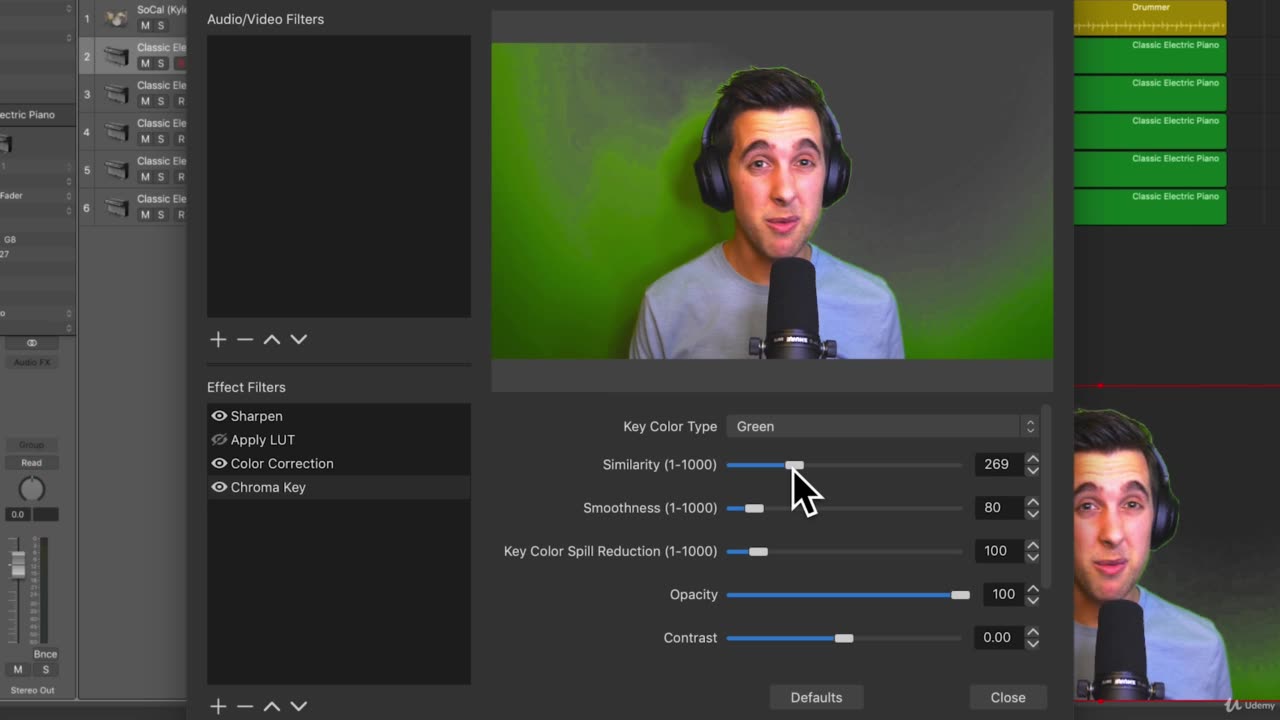
Task: Move Audio/Video filter down arrow
Action: 298,339
